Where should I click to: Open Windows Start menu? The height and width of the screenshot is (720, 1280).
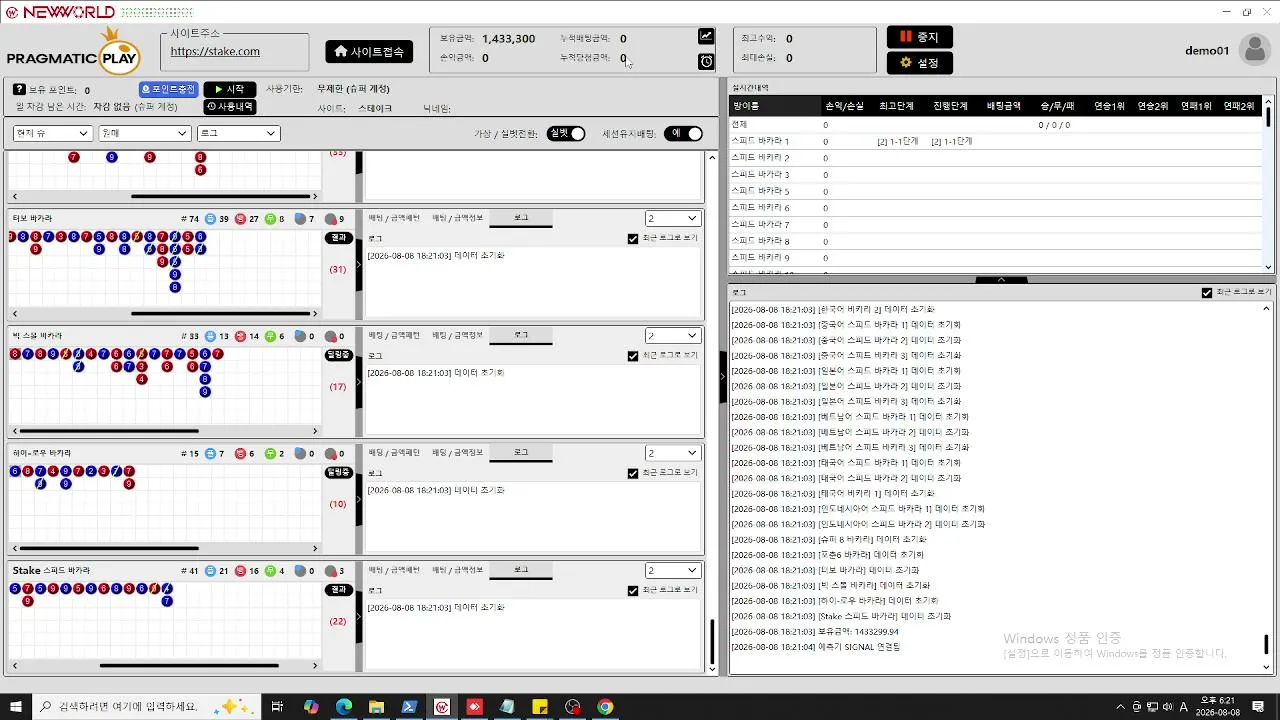click(x=16, y=707)
